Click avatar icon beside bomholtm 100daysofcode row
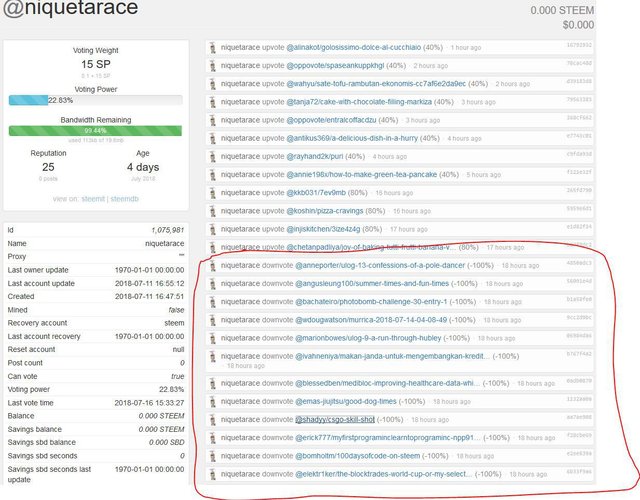Image resolution: width=640 pixels, height=500 pixels. (x=212, y=456)
